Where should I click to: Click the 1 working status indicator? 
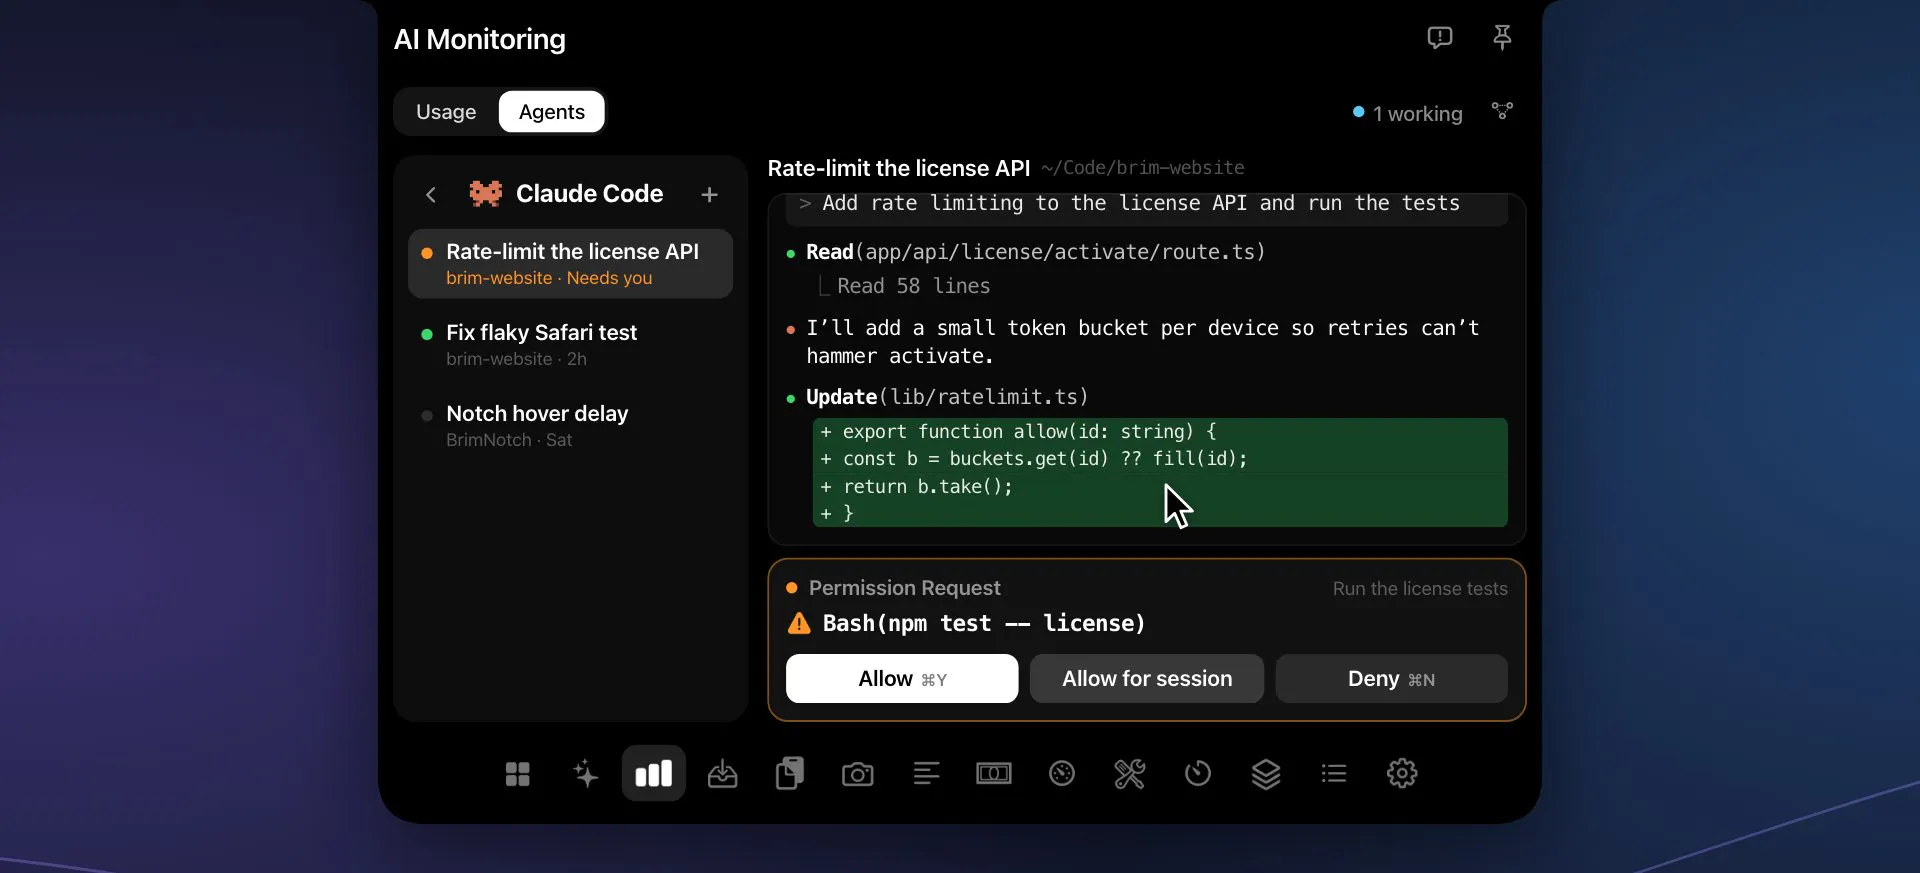[x=1408, y=114]
